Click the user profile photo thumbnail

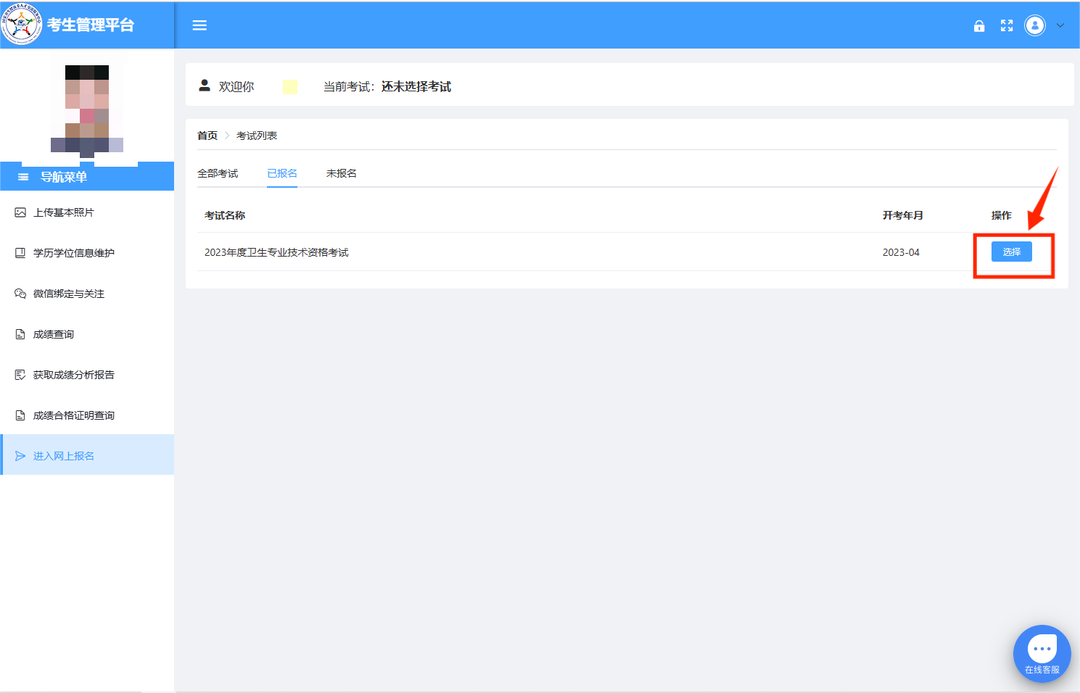[87, 110]
